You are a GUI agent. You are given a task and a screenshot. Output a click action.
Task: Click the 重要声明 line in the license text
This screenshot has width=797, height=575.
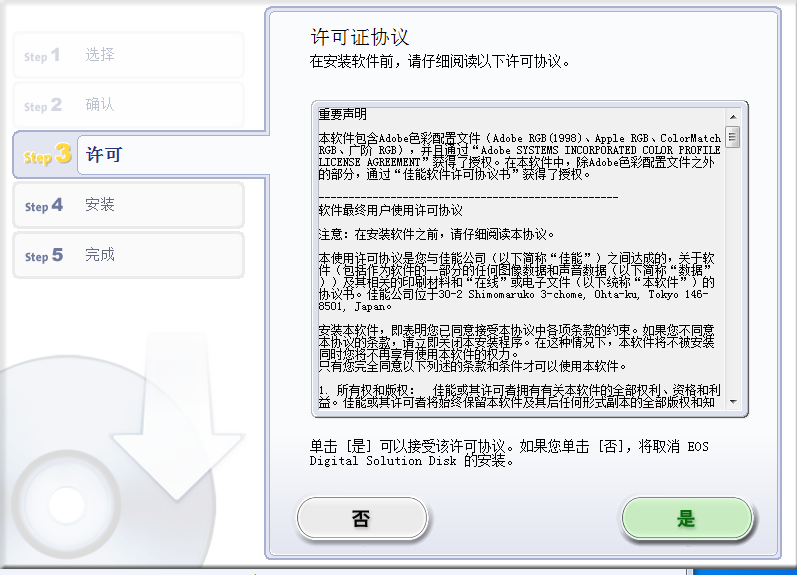click(343, 114)
